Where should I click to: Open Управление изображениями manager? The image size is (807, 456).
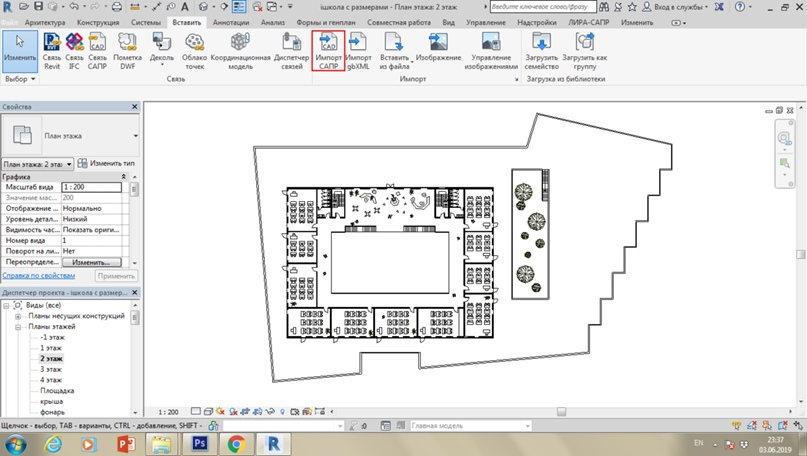coord(490,51)
